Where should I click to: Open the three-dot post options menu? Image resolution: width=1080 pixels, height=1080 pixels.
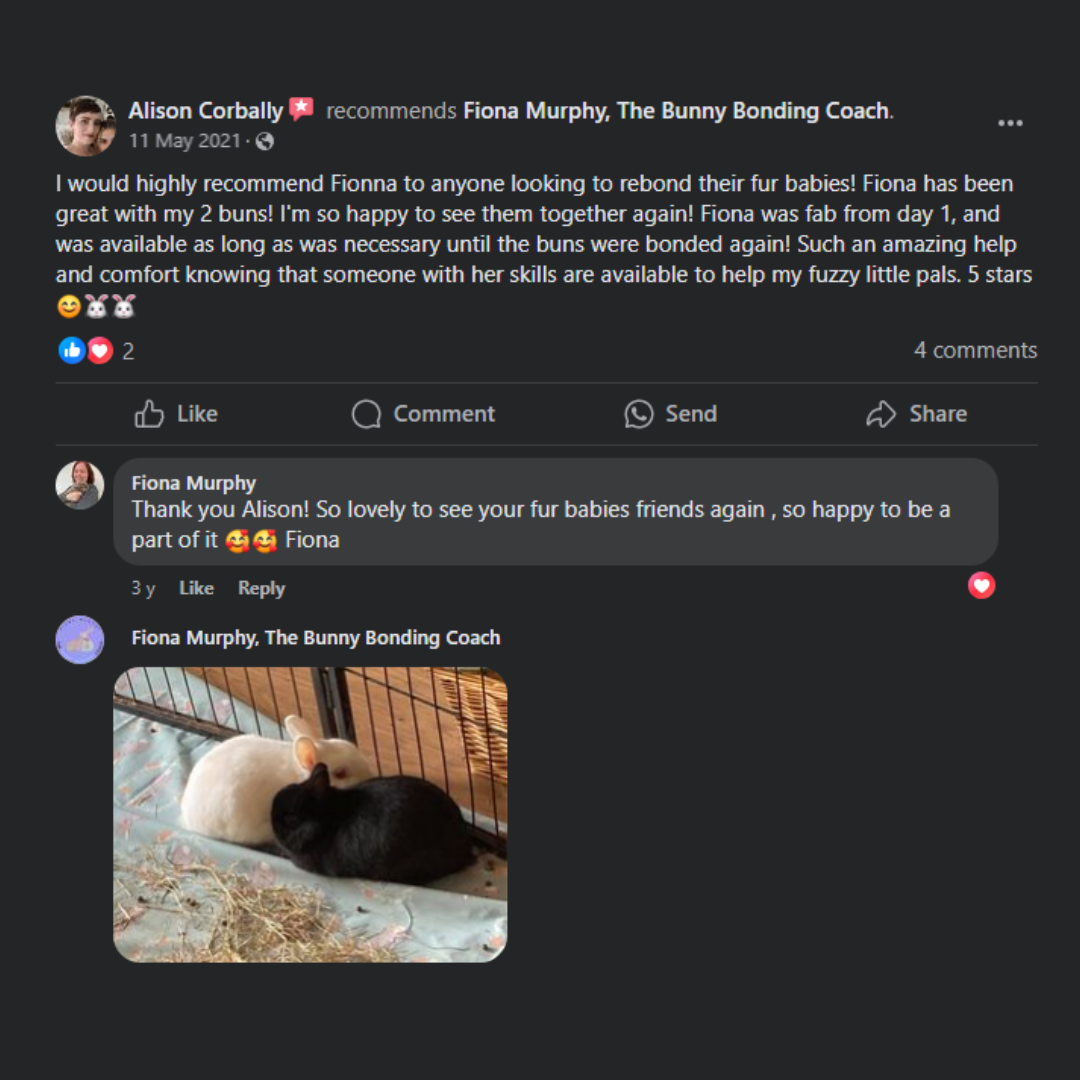[x=1010, y=123]
